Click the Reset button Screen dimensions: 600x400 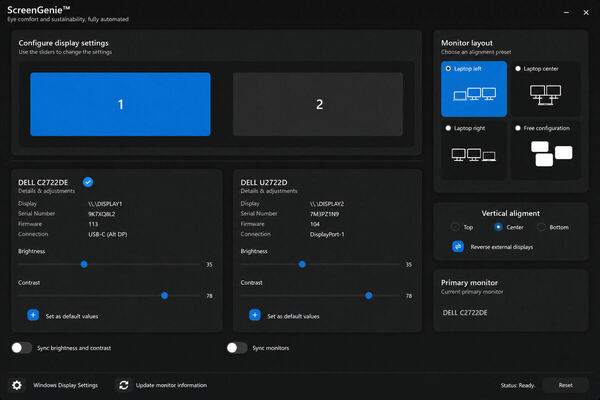point(565,385)
